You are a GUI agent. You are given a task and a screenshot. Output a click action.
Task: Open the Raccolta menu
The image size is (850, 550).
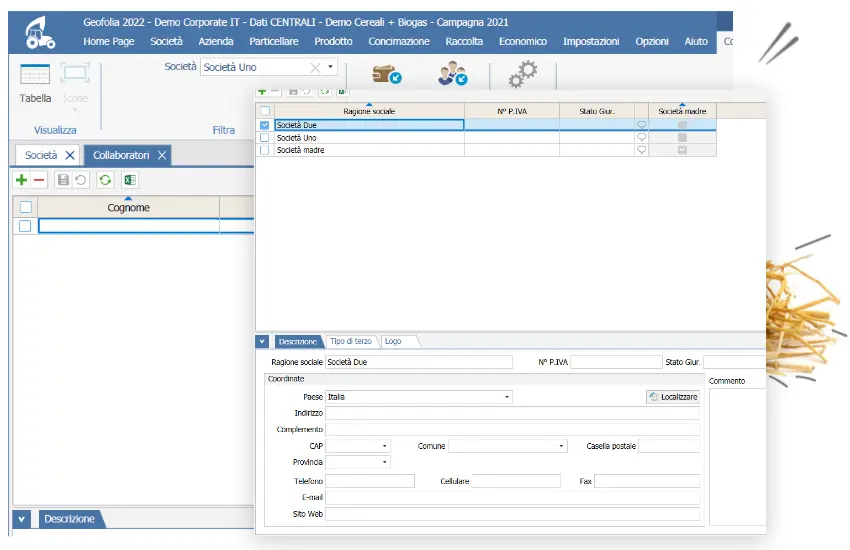(x=464, y=42)
